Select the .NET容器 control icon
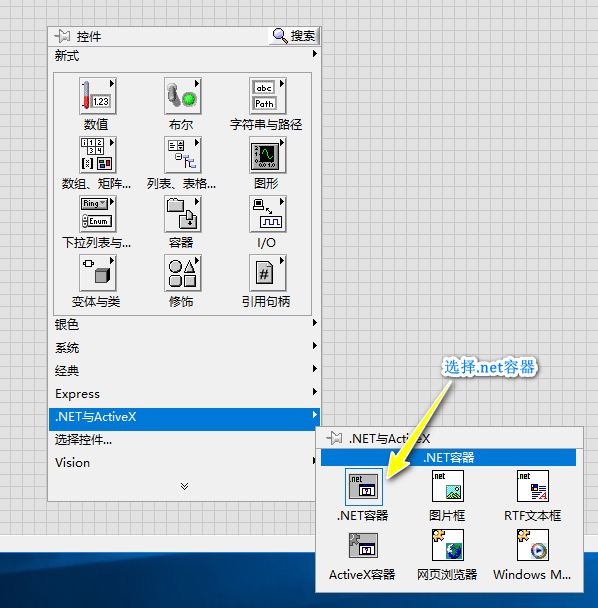This screenshot has width=598, height=608. 363,486
